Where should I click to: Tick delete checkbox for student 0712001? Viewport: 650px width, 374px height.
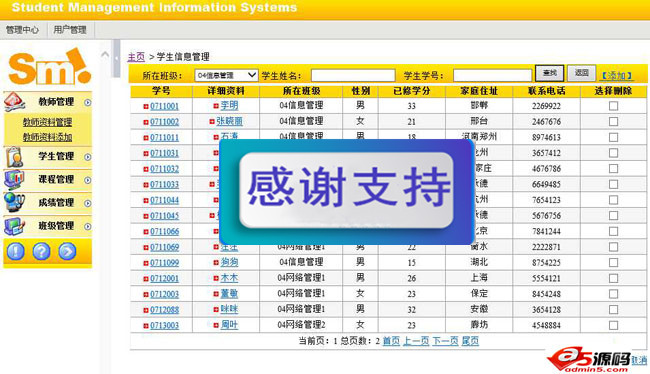[613, 278]
